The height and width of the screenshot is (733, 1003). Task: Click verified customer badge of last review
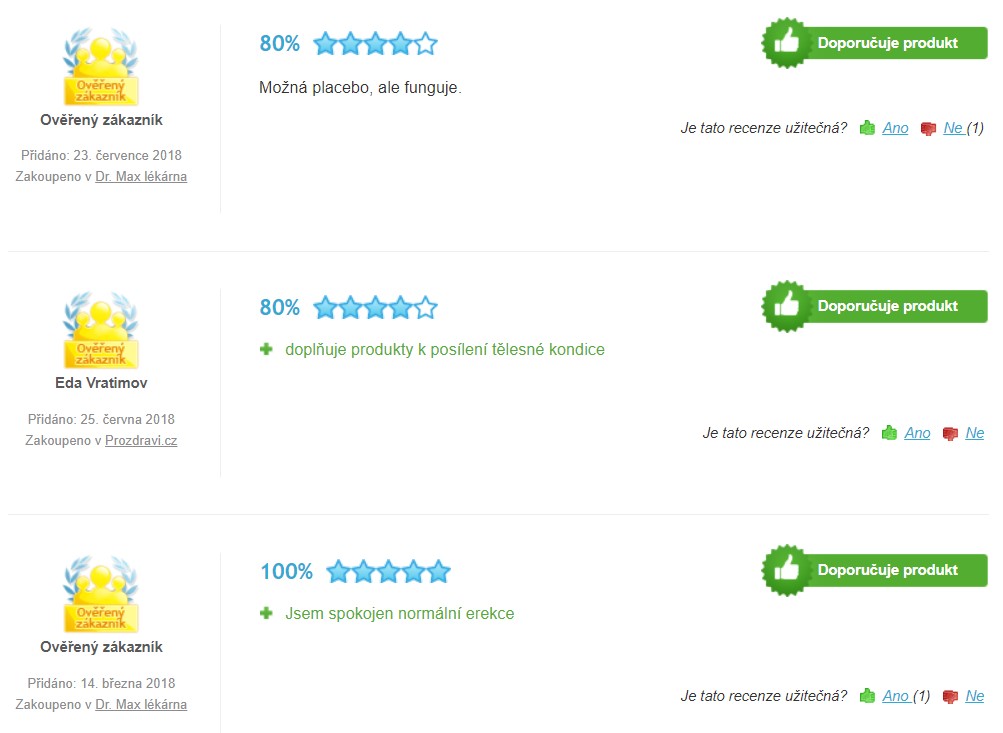[101, 594]
